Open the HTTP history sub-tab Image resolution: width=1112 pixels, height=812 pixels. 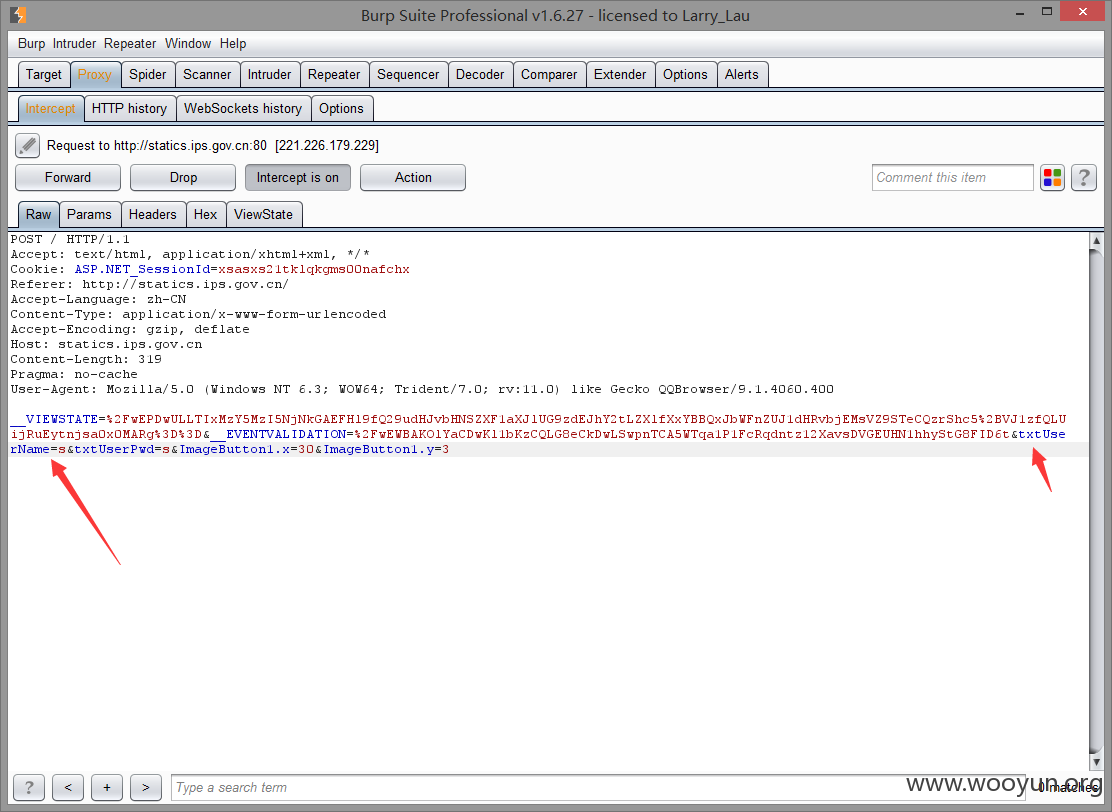click(129, 109)
